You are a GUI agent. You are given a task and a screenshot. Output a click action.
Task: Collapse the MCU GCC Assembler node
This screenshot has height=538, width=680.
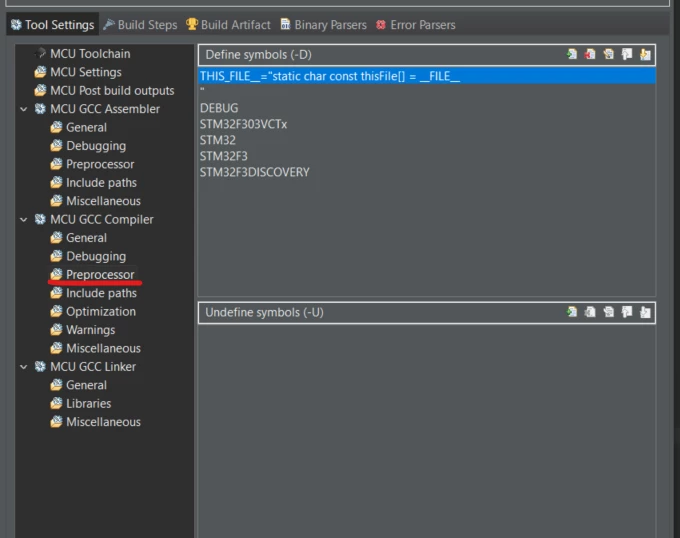click(24, 109)
